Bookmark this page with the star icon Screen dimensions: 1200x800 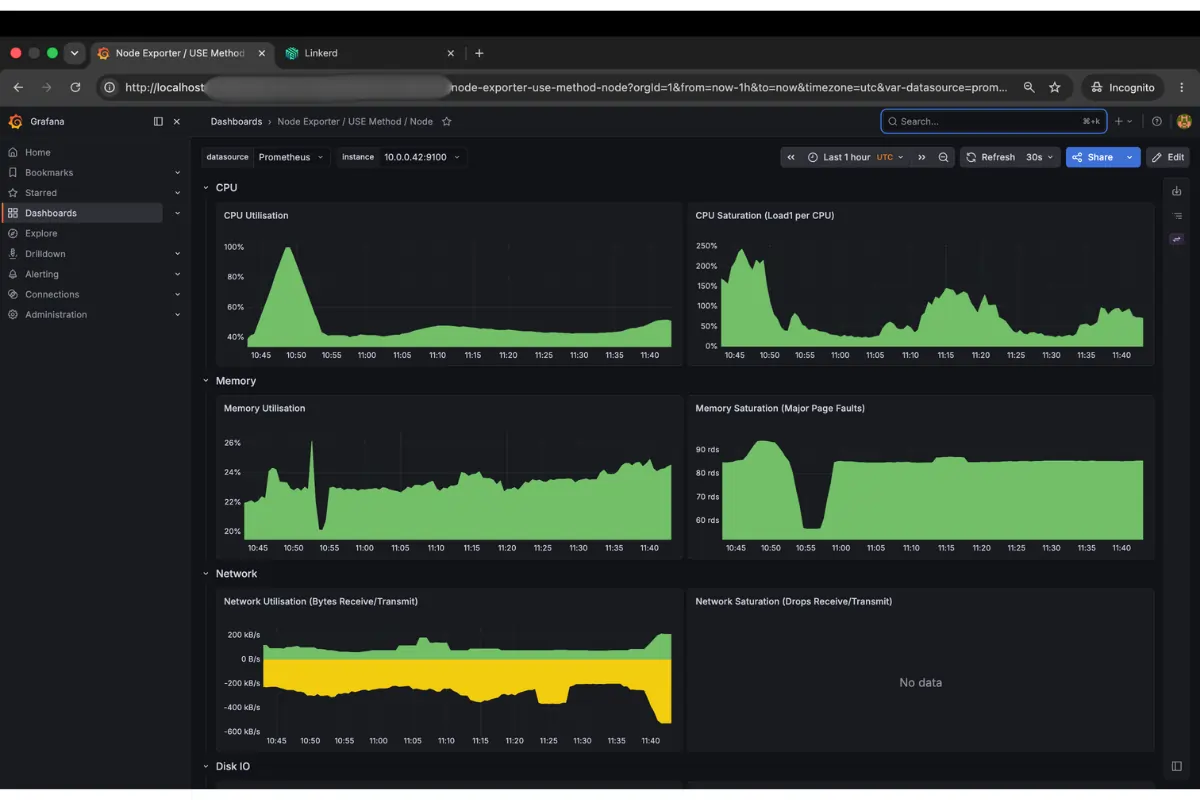(x=1054, y=88)
